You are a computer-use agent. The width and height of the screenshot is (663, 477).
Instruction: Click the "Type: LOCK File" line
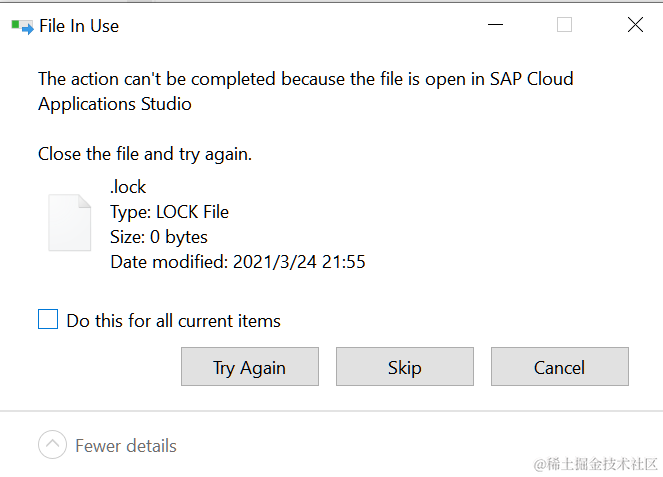click(169, 212)
